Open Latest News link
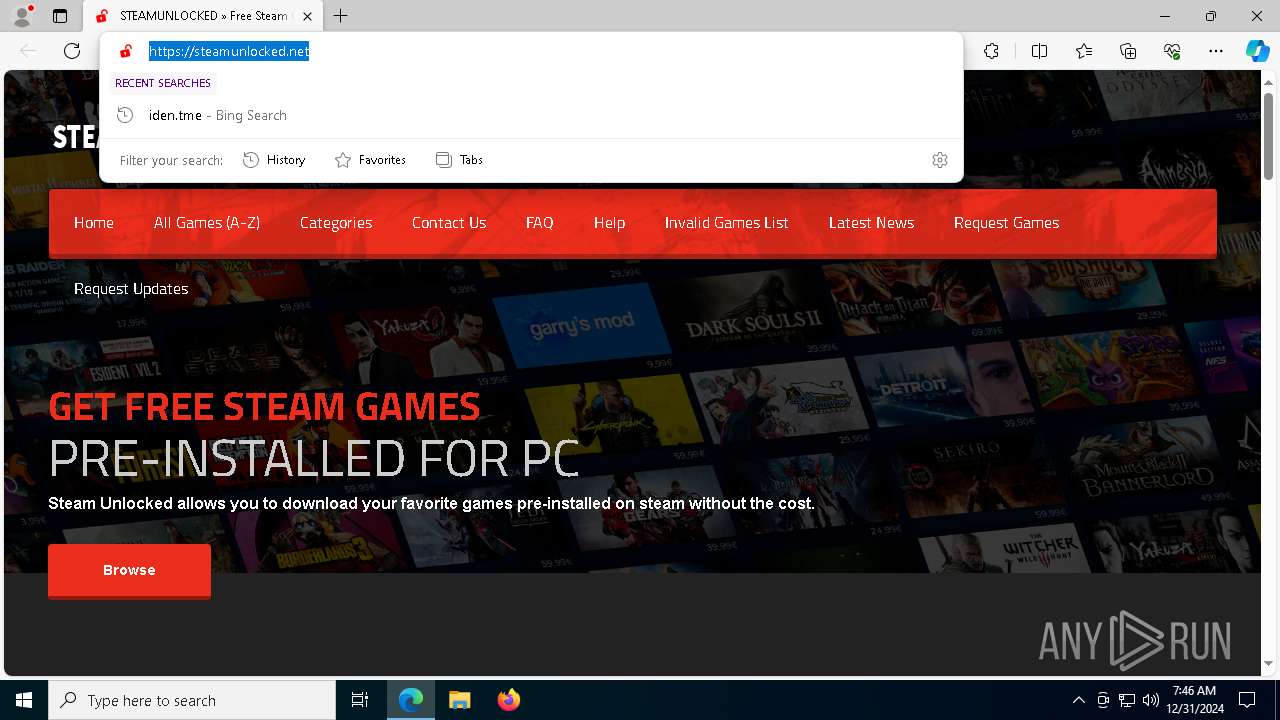1280x720 pixels. click(872, 223)
